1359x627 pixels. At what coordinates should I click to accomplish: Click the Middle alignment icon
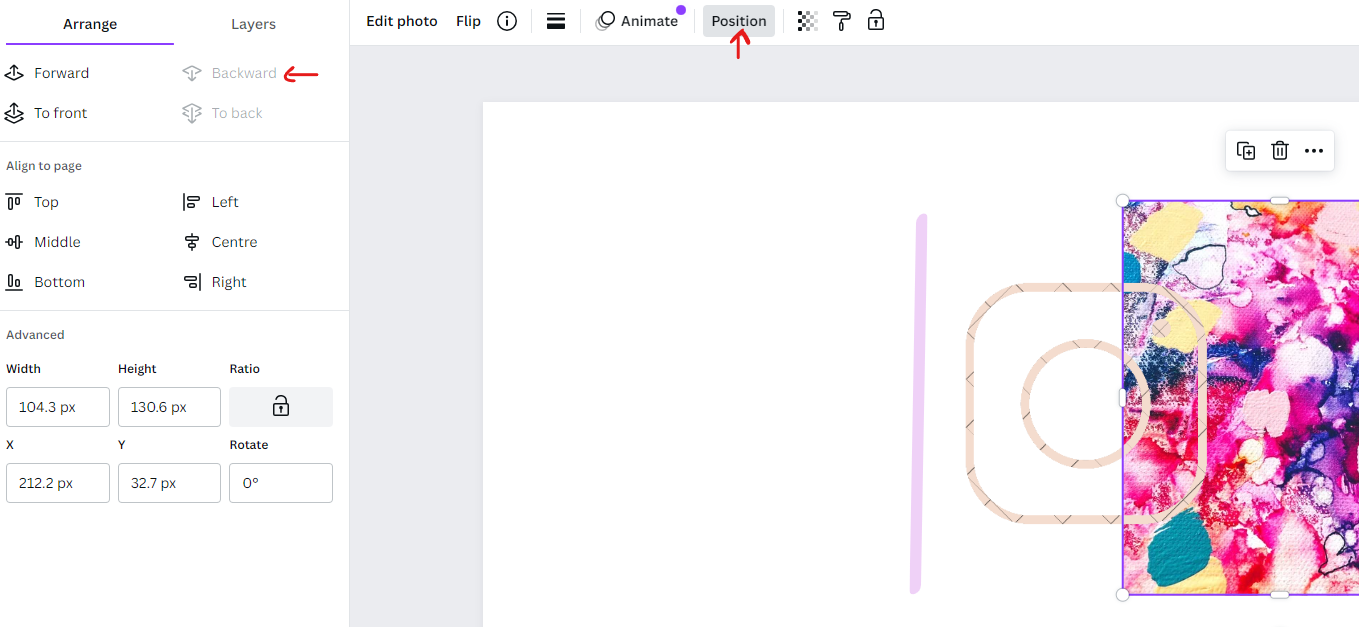pyautogui.click(x=14, y=242)
